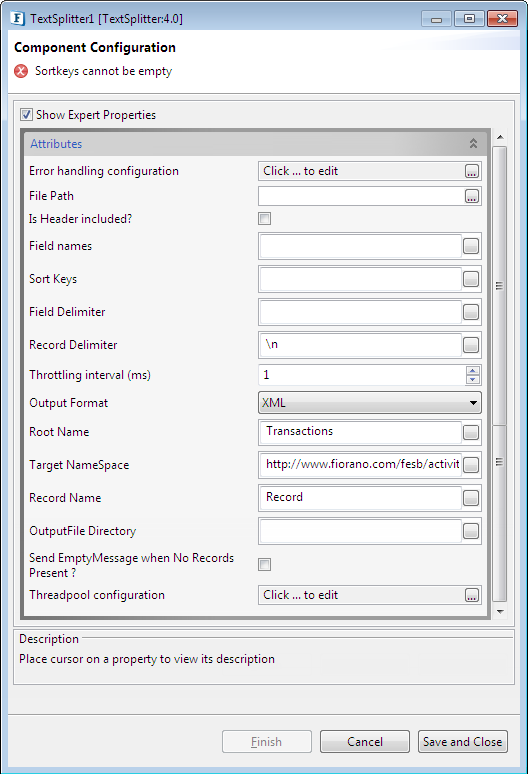Enable Is Header included checkbox
This screenshot has height=774, width=528.
[x=264, y=219]
